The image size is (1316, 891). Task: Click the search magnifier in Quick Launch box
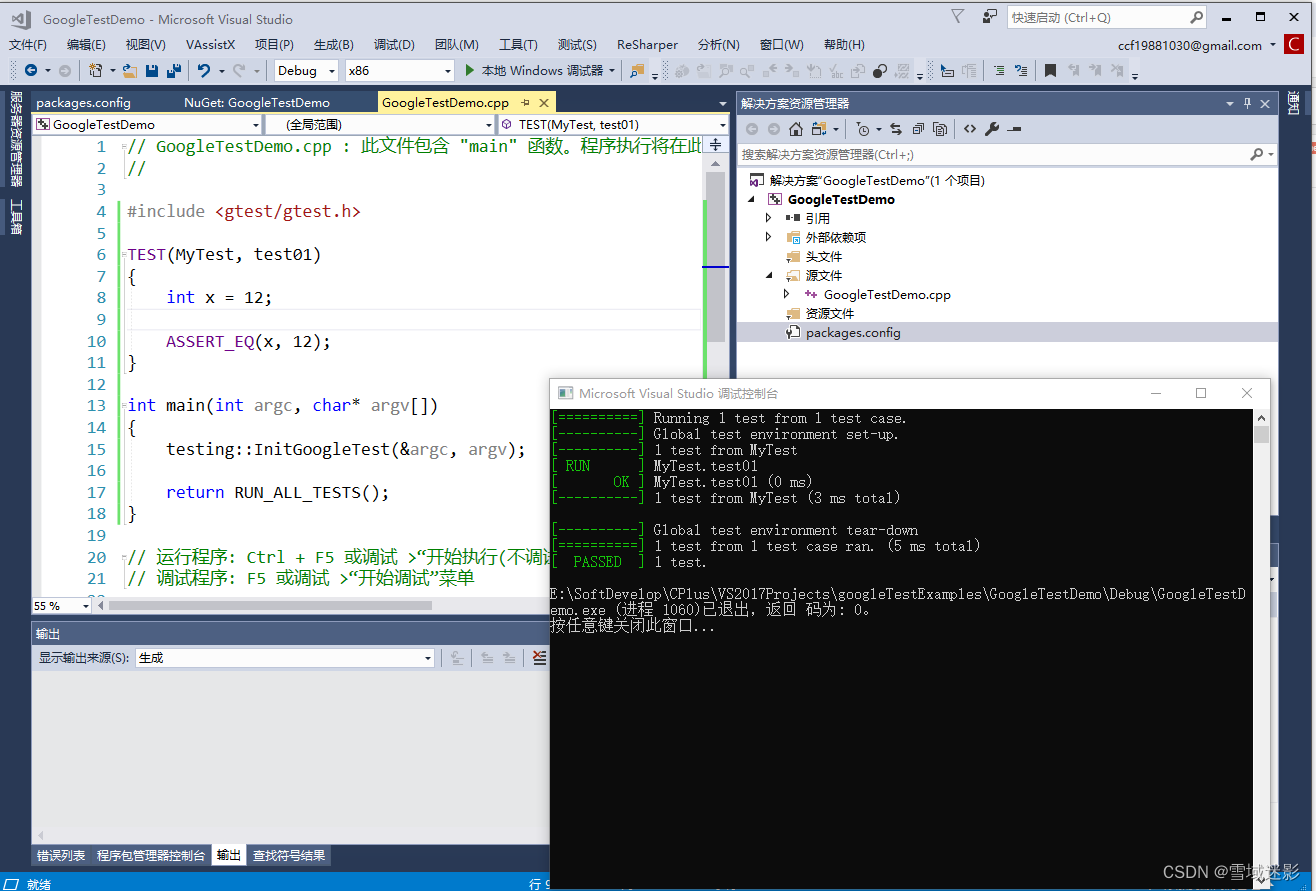1196,17
